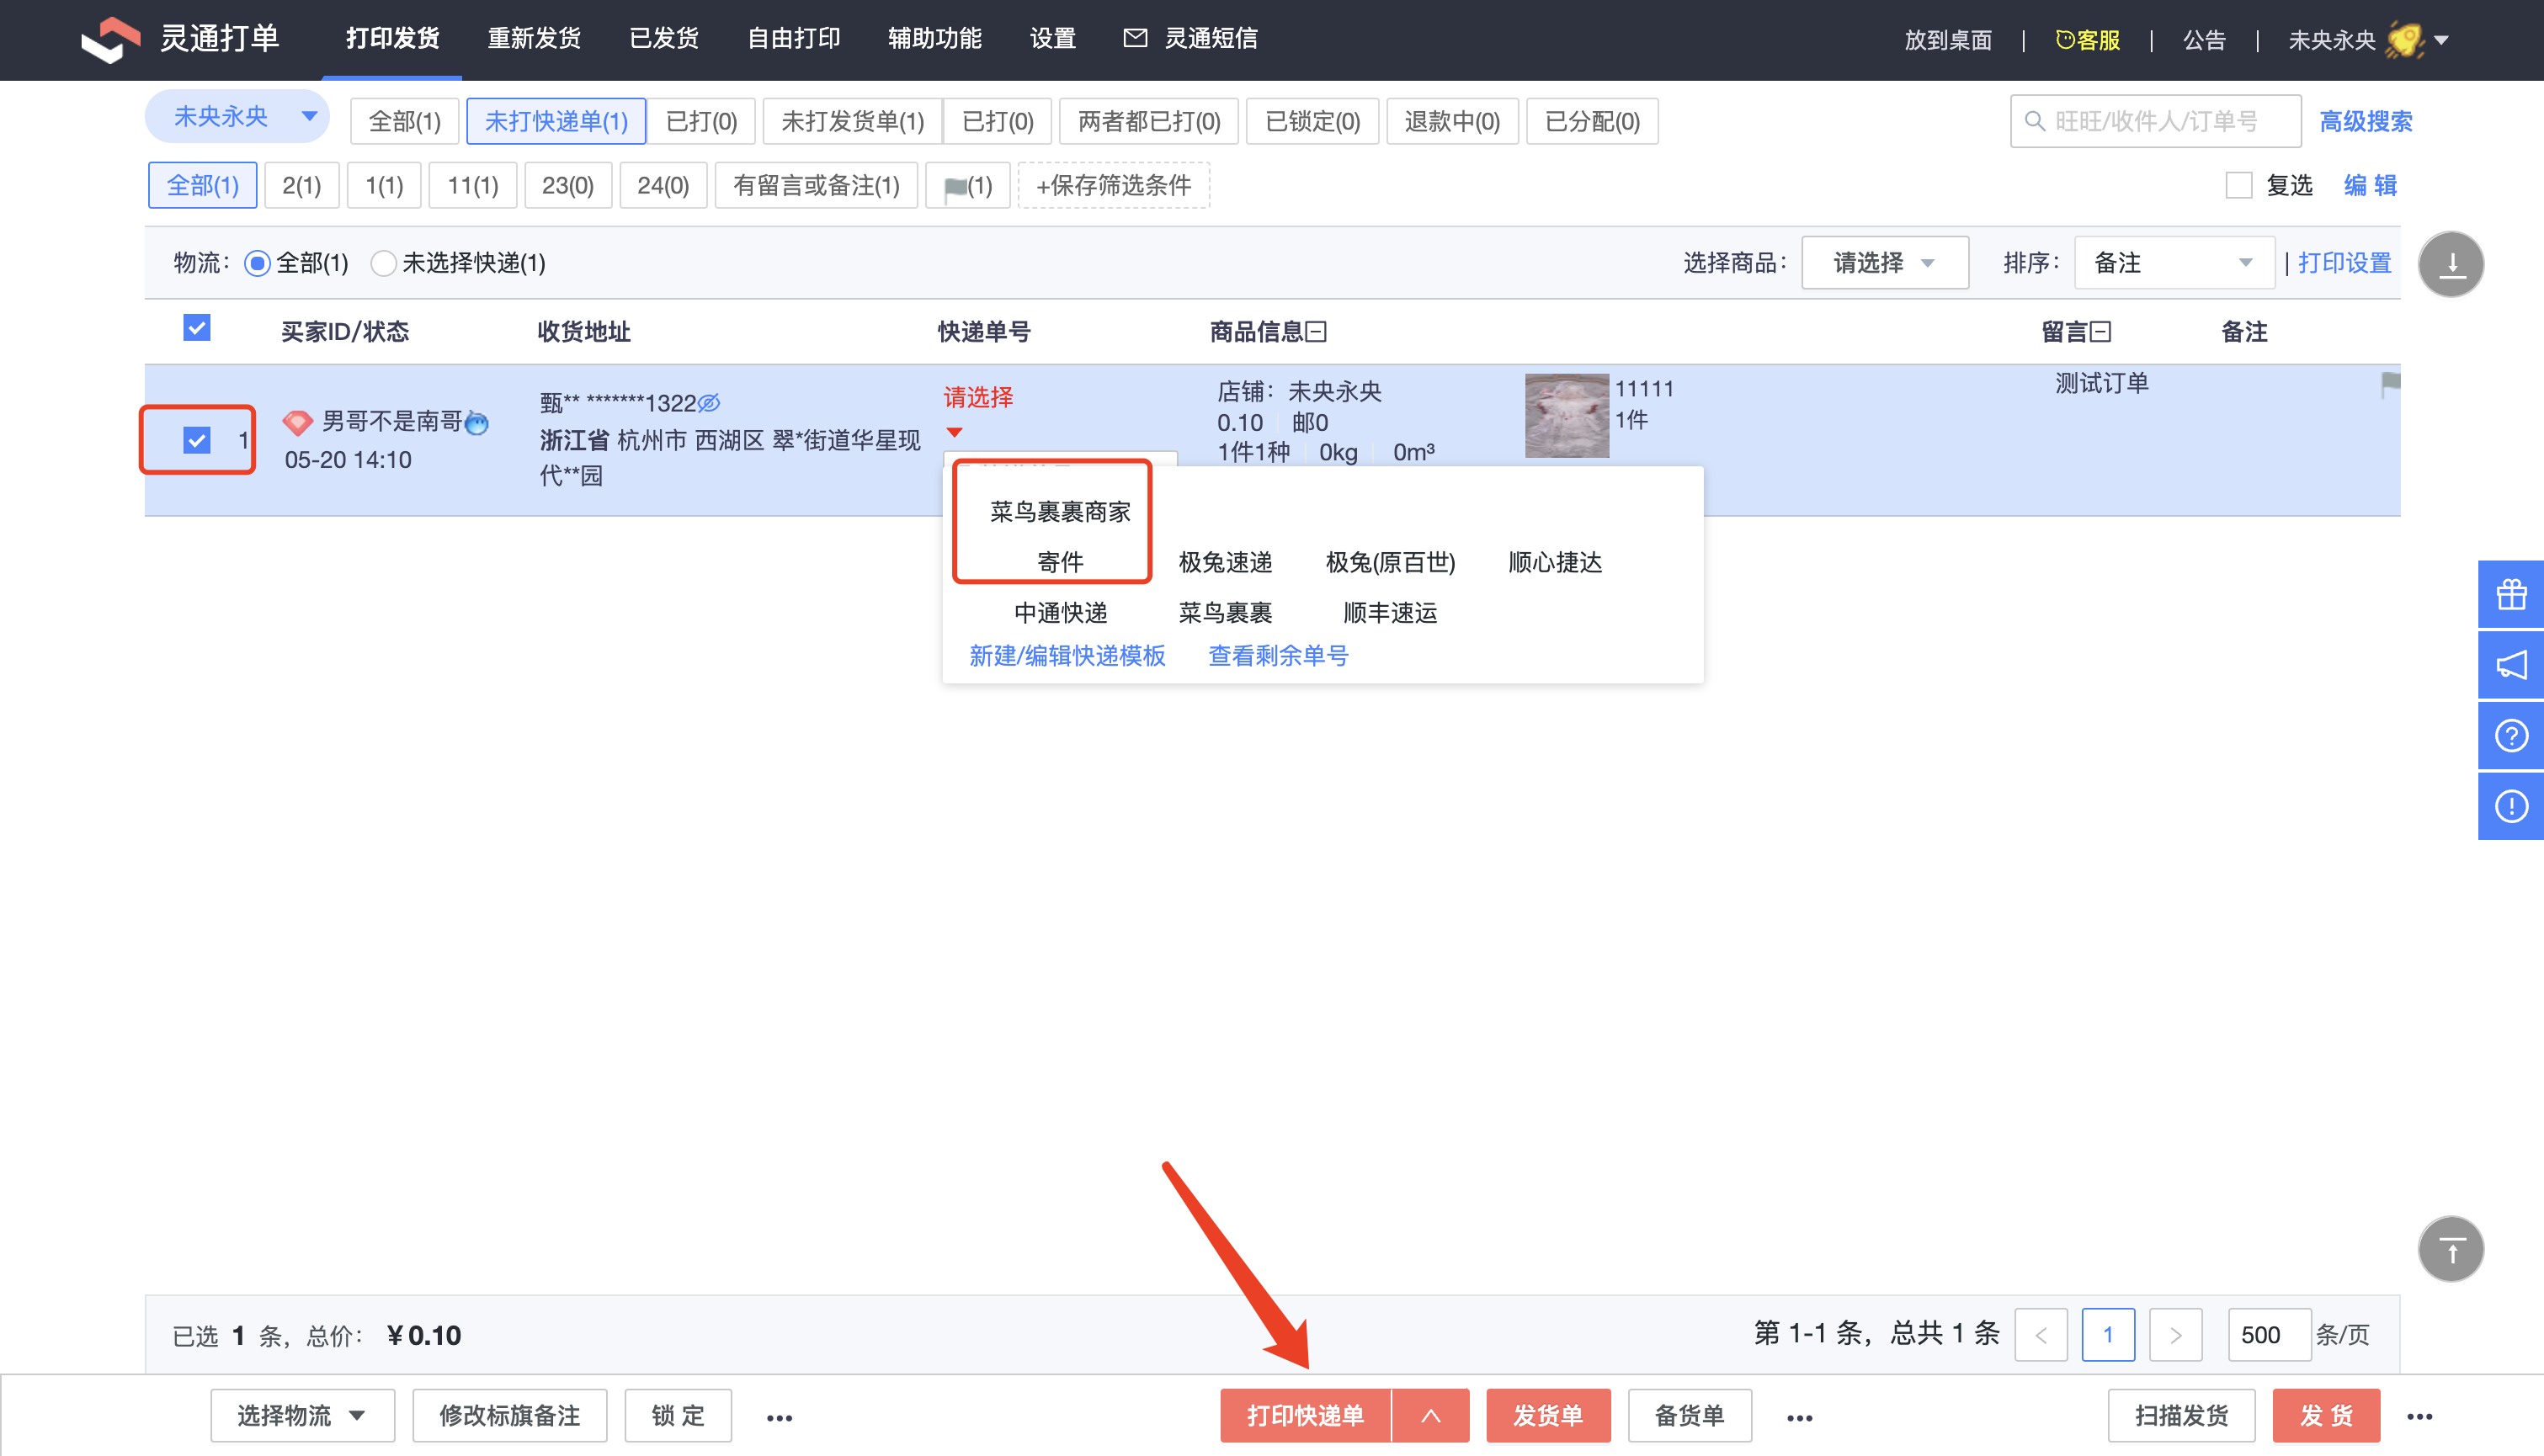Open the 未央永央 shop dropdown

pos(238,117)
